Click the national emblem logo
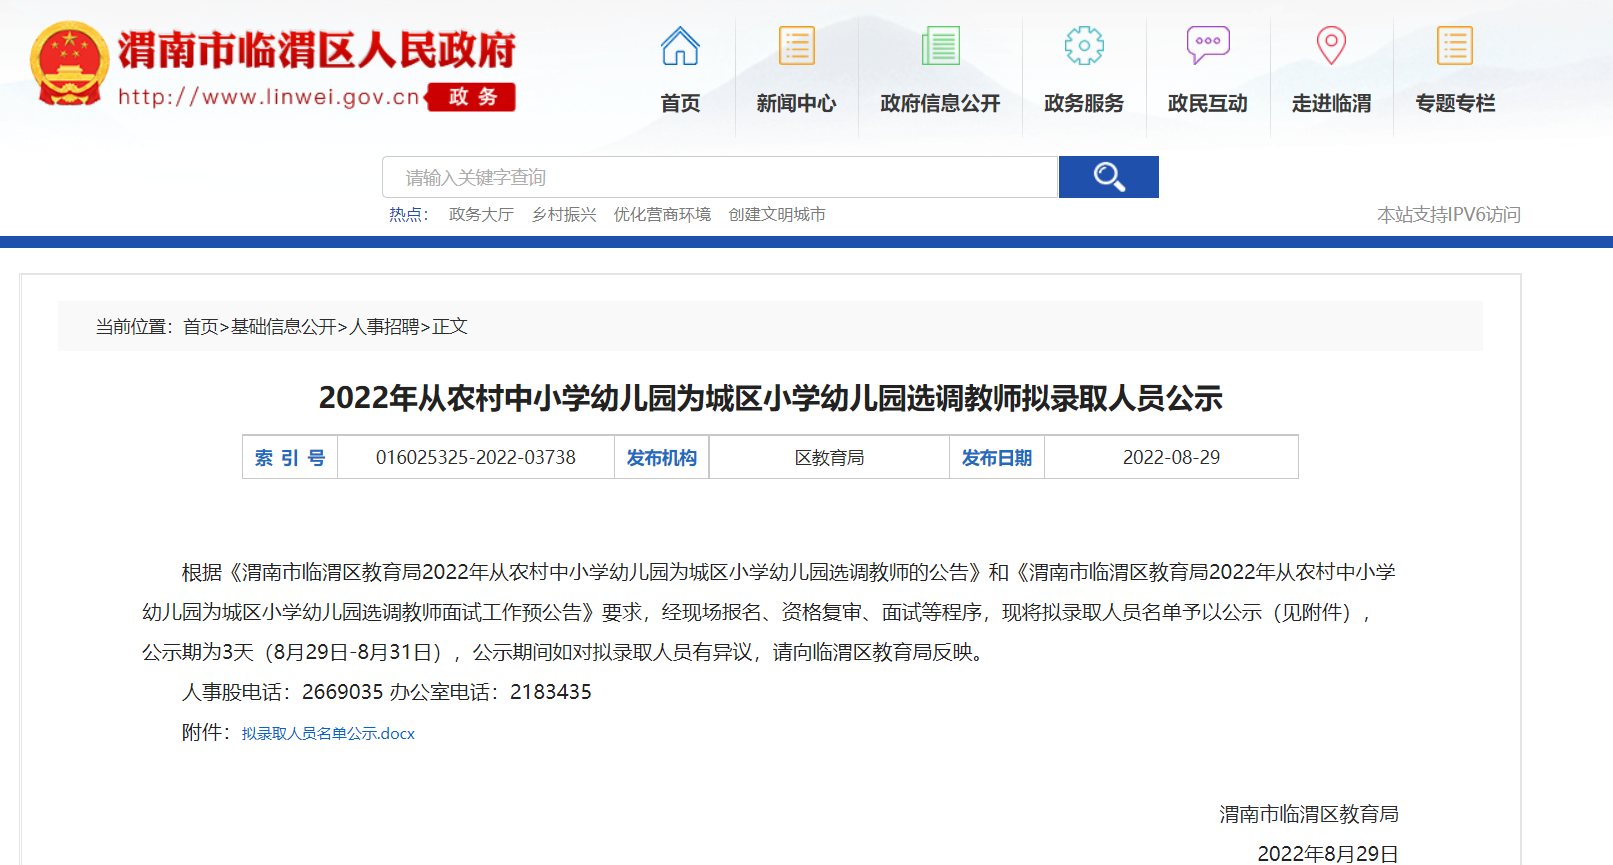The width and height of the screenshot is (1613, 865). 69,64
